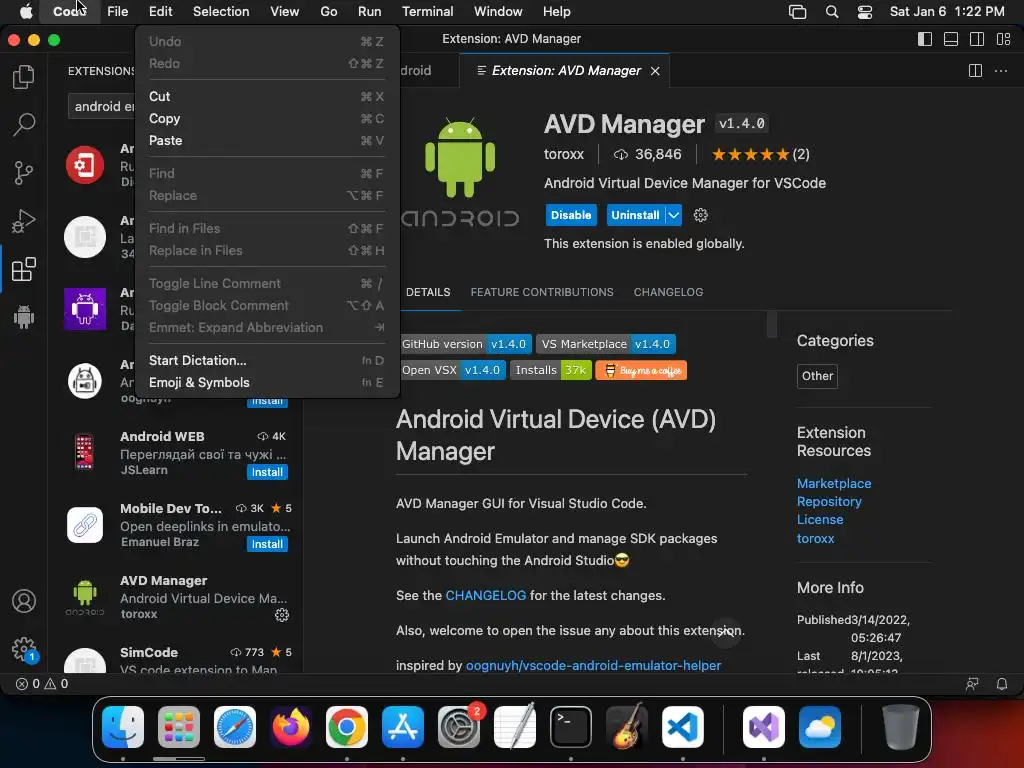This screenshot has width=1024, height=768.
Task: Open macOS Spotlight search icon
Action: coord(832,12)
